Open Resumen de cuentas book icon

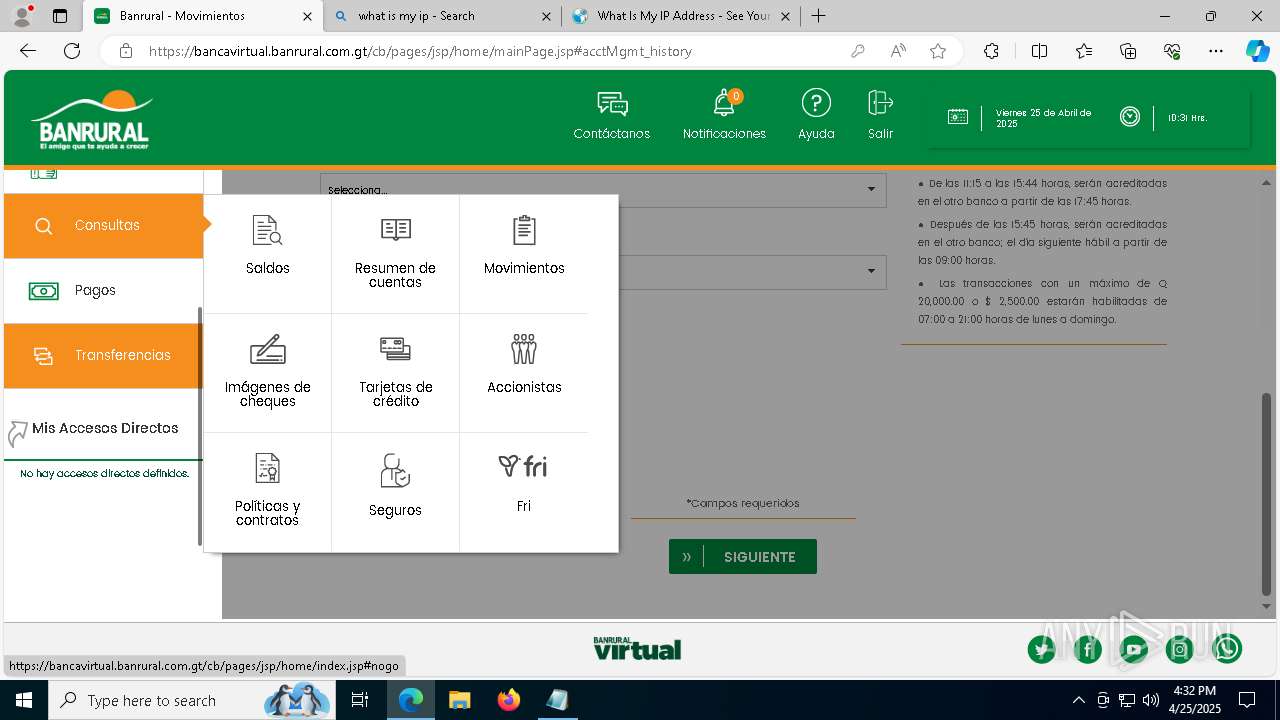pos(396,230)
